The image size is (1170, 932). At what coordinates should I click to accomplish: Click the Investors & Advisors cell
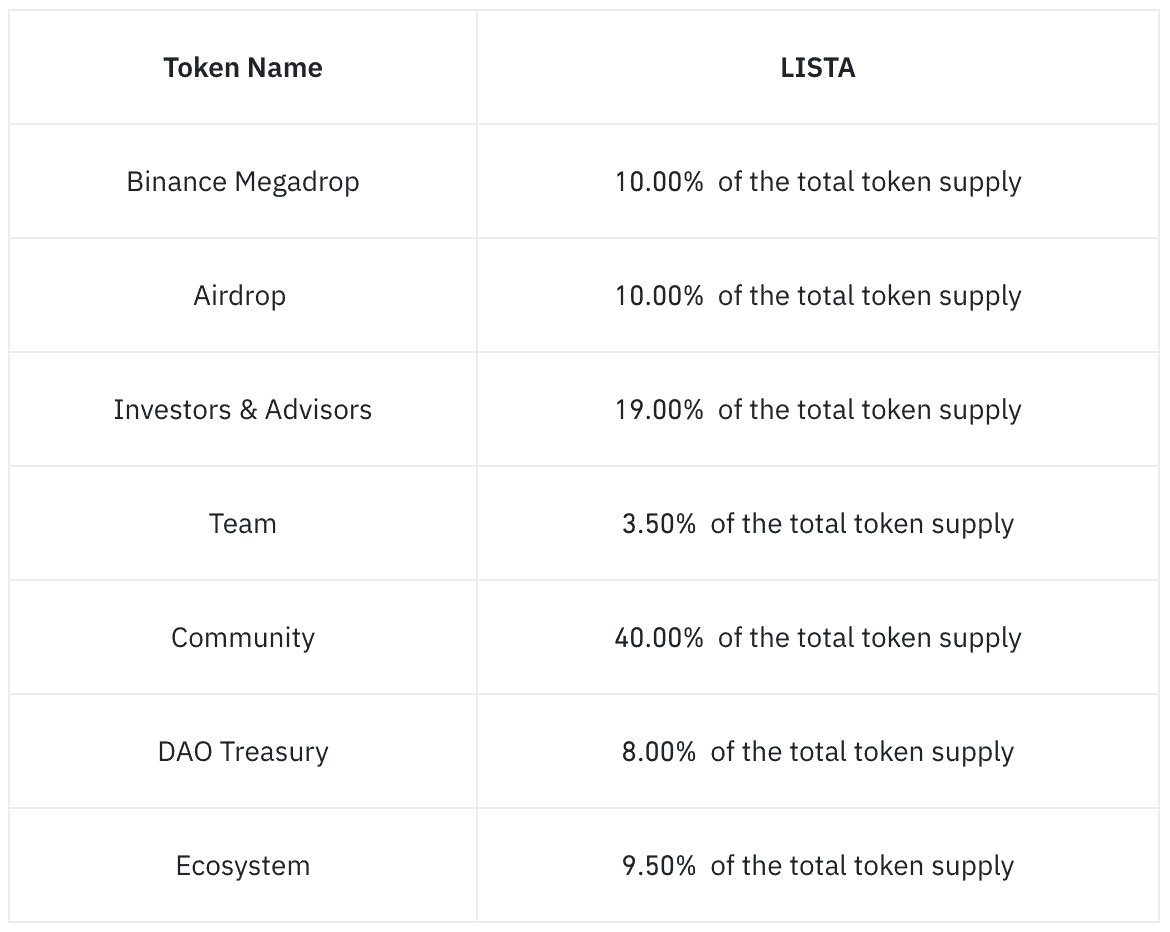[243, 410]
